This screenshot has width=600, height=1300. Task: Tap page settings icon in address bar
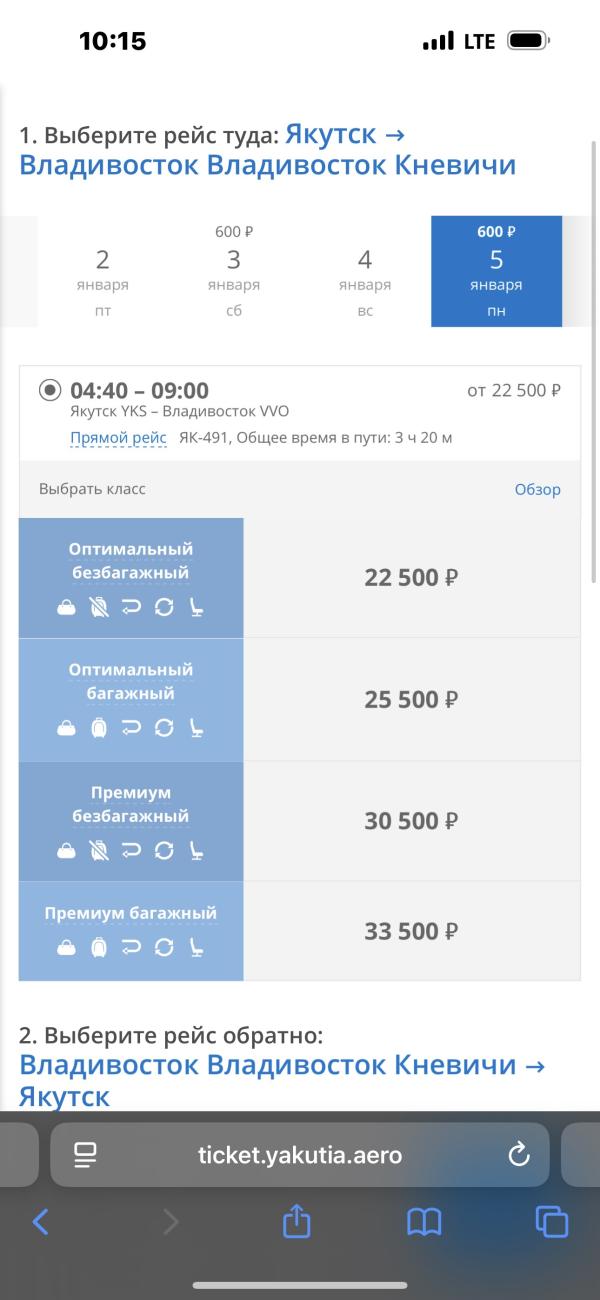pos(85,1156)
